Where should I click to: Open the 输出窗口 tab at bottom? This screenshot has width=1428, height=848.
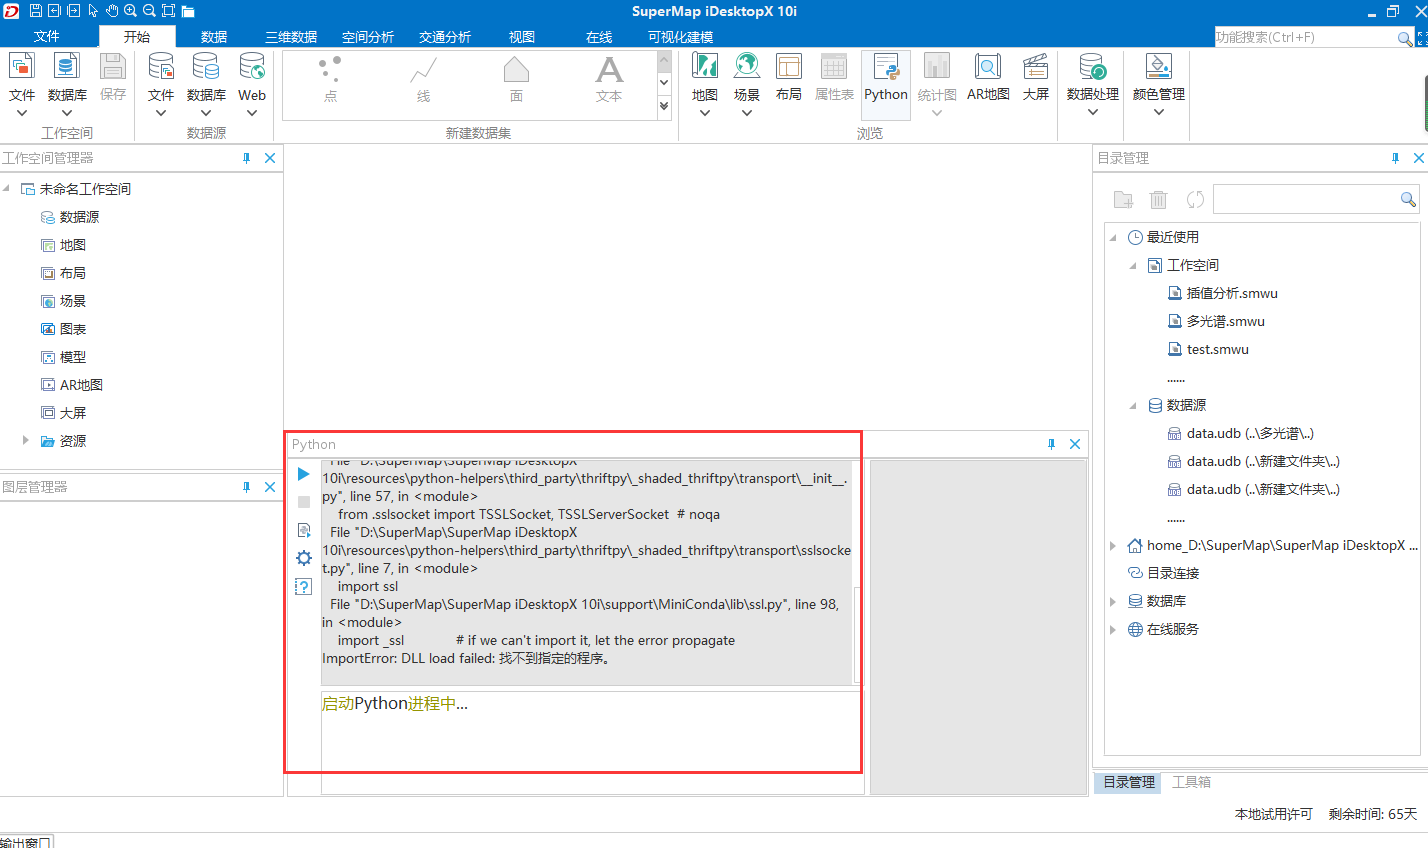[x=26, y=842]
